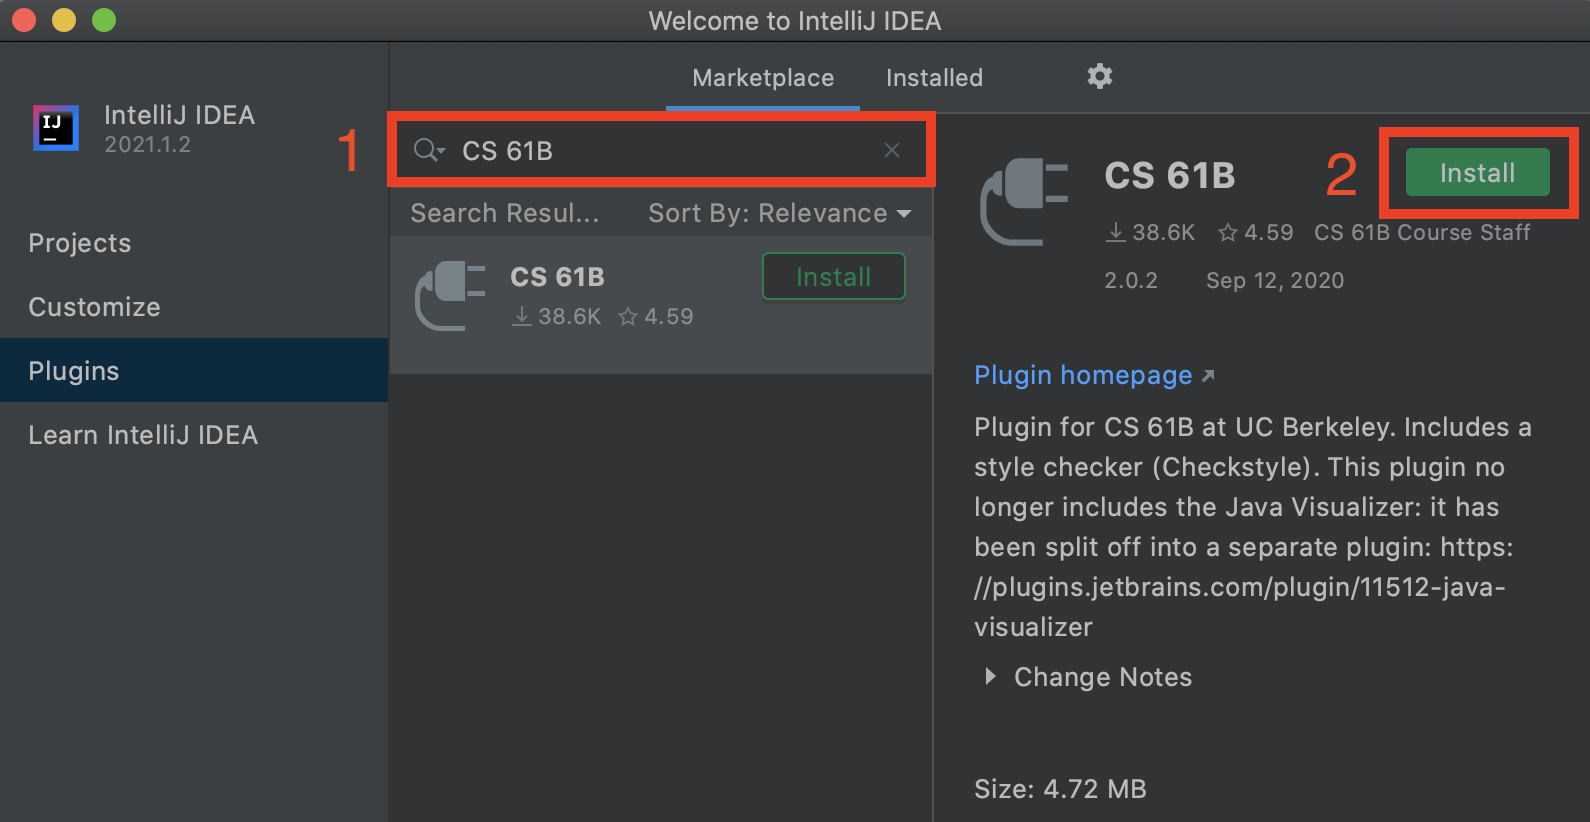Open the Projects section in sidebar
The image size is (1590, 822).
79,242
